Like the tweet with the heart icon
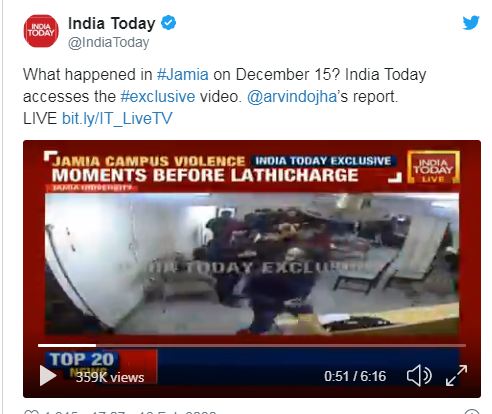Screen dimensions: 492x414 (32, 412)
